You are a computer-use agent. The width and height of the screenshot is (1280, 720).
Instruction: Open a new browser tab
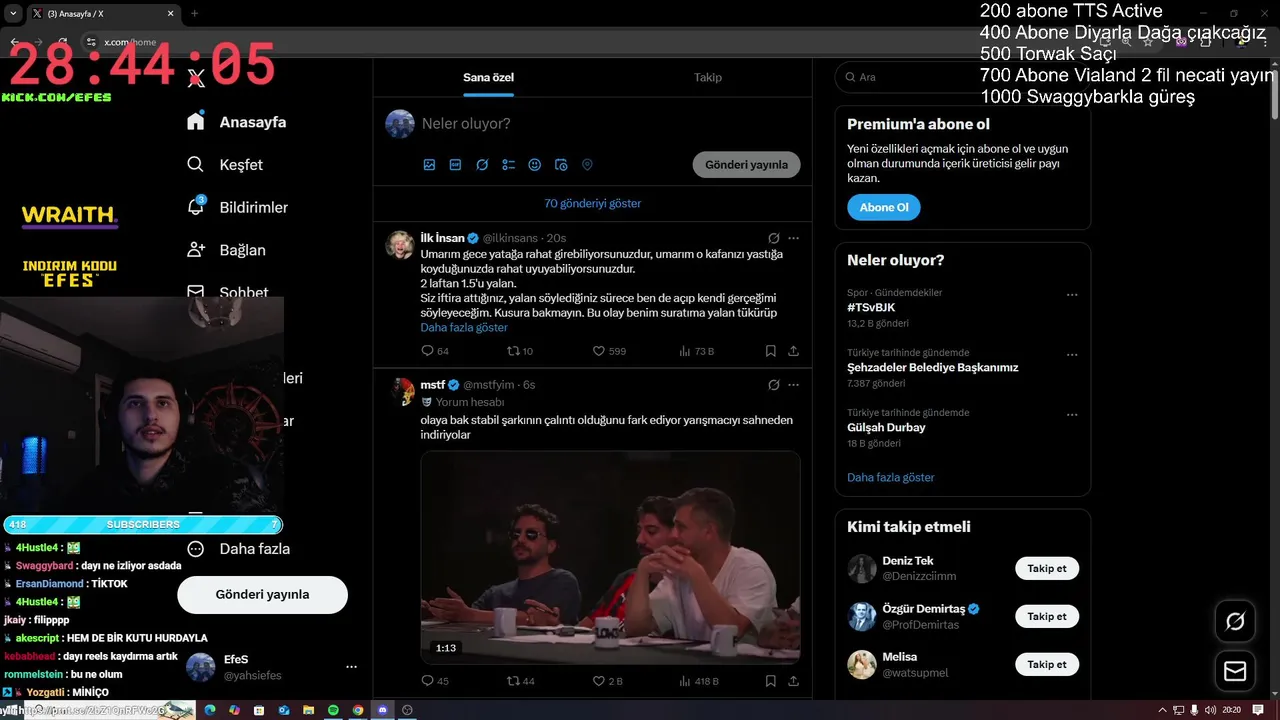click(x=195, y=14)
